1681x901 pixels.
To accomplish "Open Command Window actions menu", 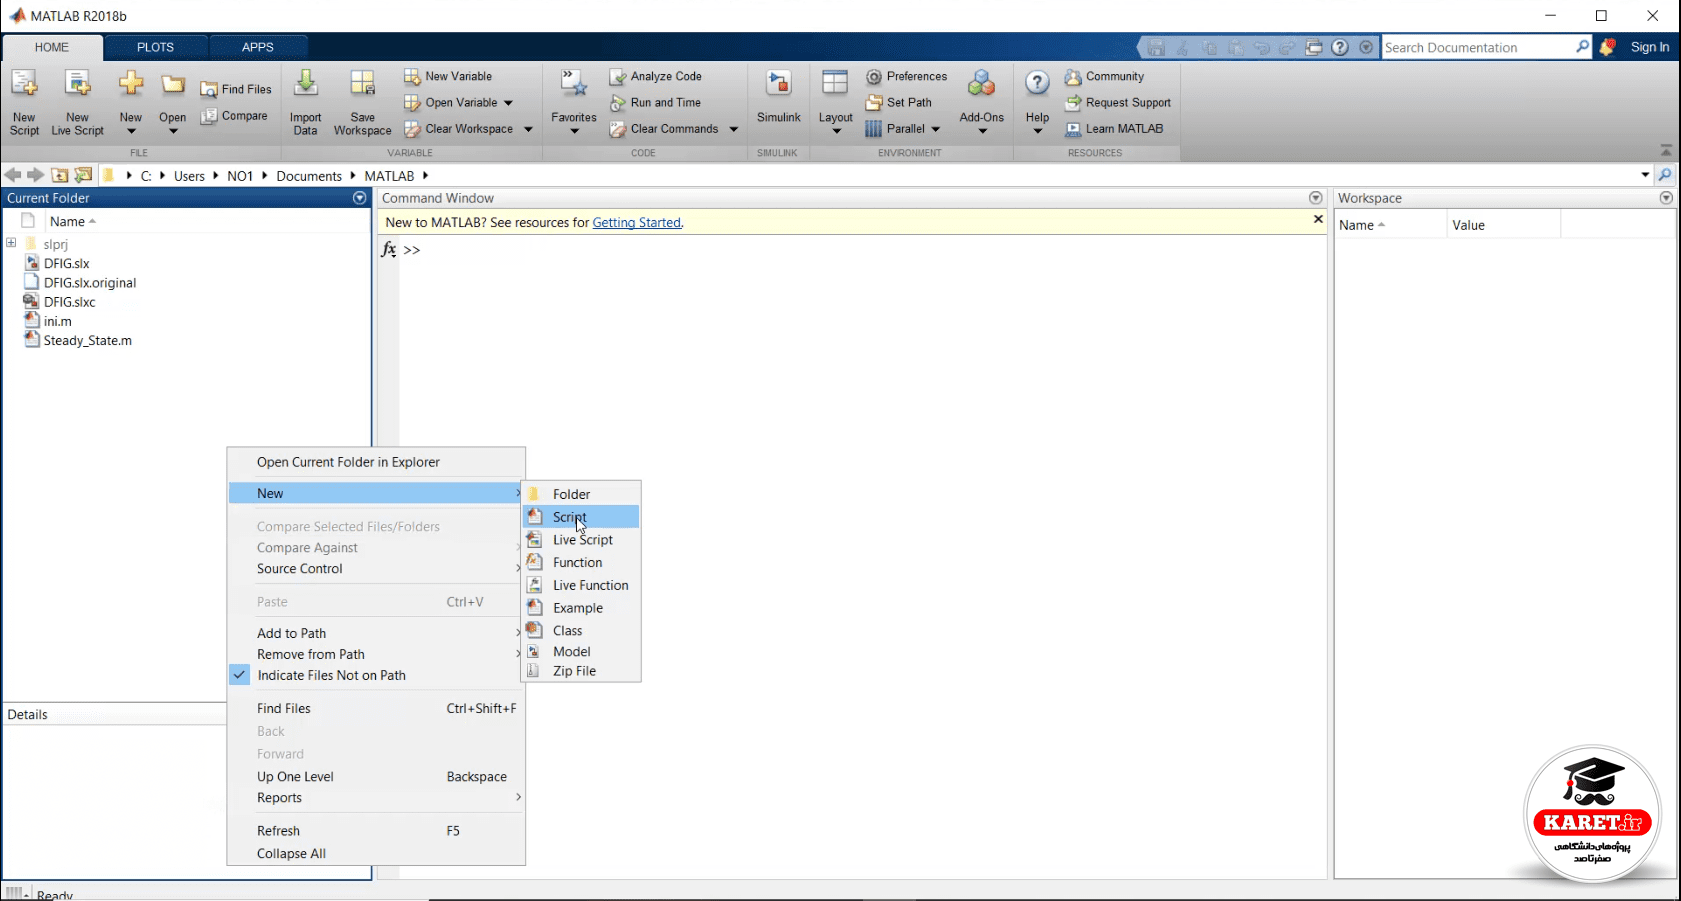I will [1316, 198].
